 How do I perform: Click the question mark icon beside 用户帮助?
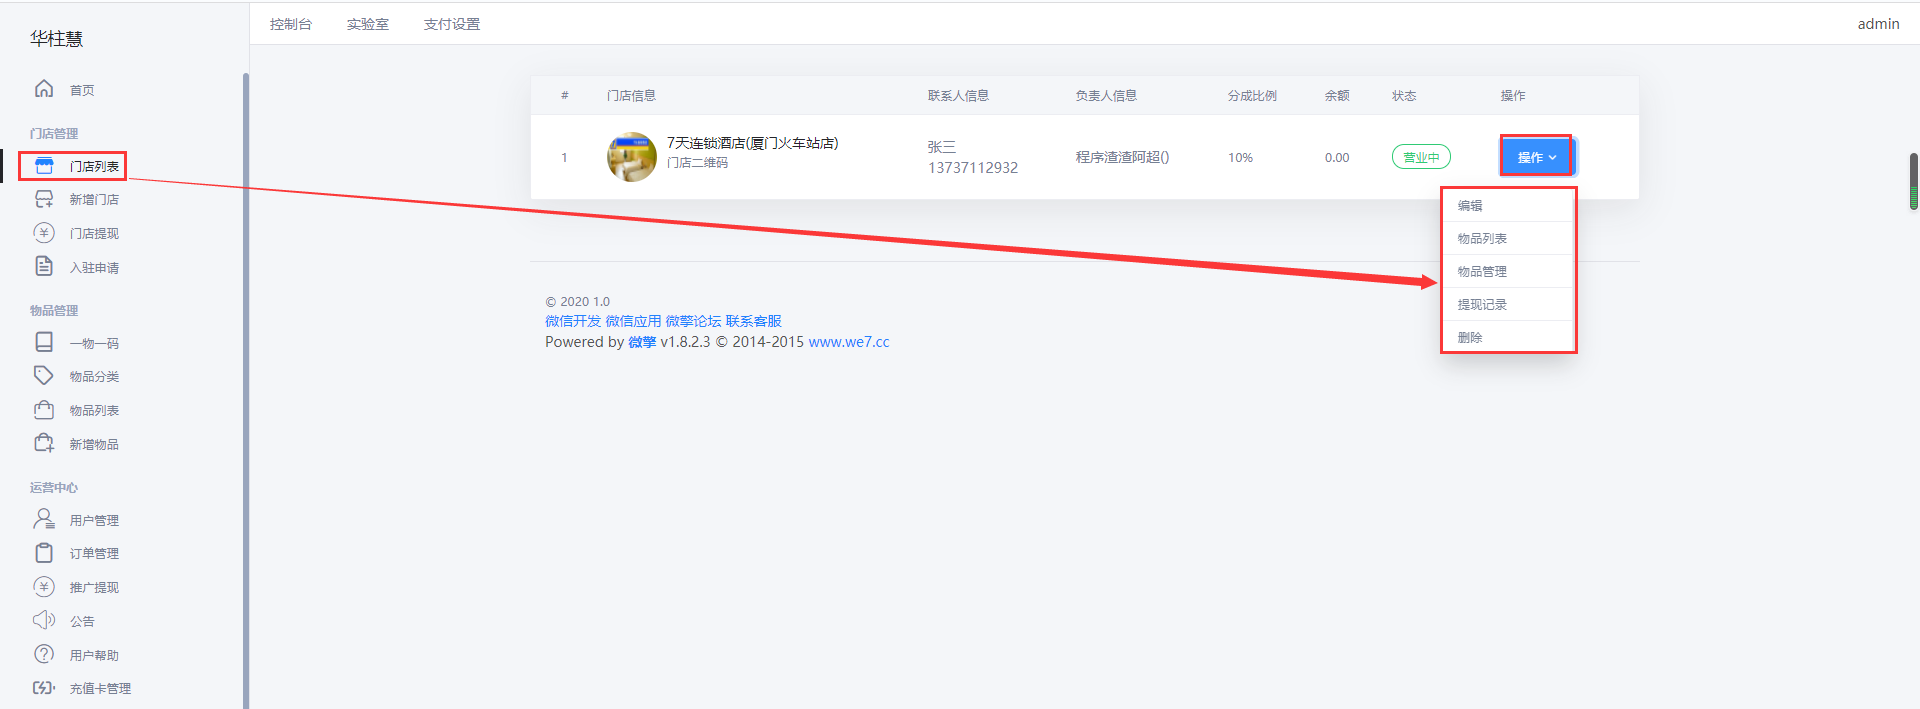point(44,654)
